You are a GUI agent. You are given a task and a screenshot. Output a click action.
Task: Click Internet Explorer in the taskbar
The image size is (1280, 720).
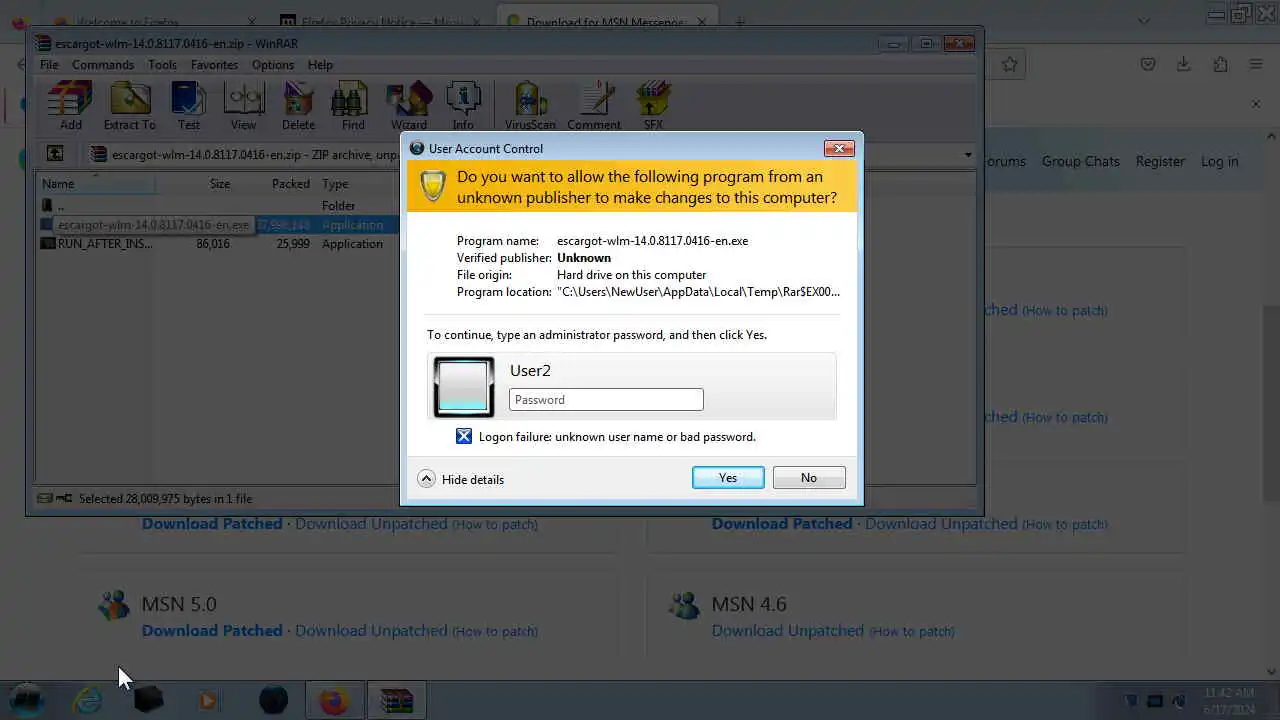point(88,700)
